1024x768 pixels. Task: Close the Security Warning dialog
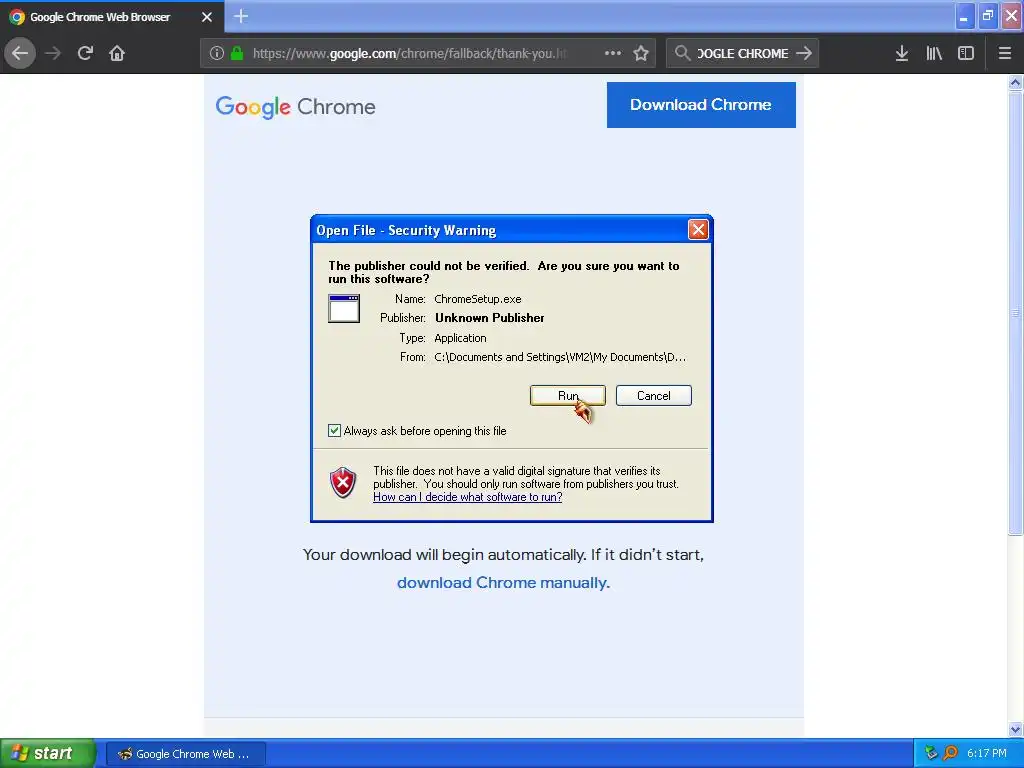click(698, 229)
